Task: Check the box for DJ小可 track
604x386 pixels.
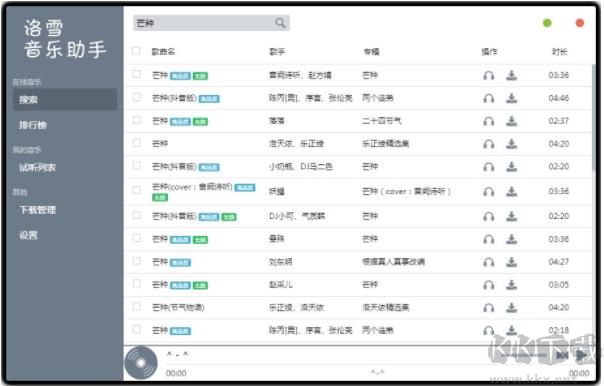Action: click(x=137, y=215)
